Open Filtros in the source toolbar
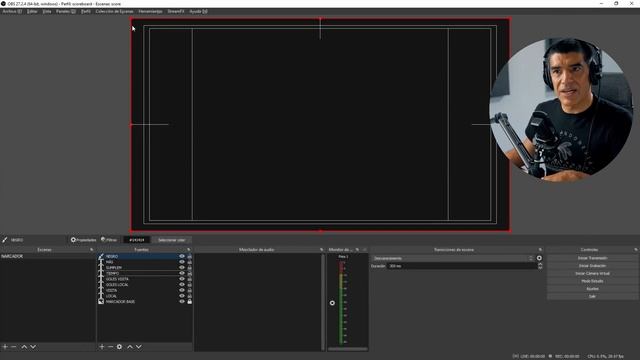 pos(109,240)
